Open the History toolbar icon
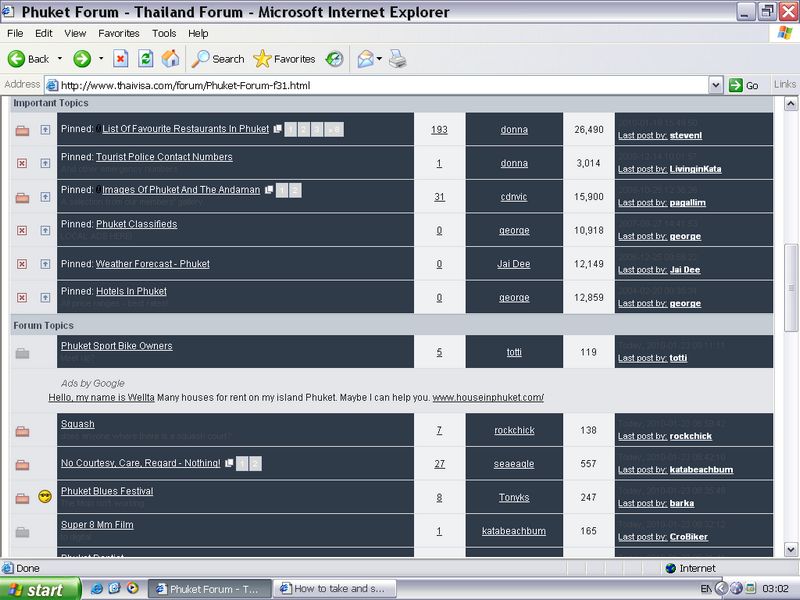The image size is (800, 600). 334,59
